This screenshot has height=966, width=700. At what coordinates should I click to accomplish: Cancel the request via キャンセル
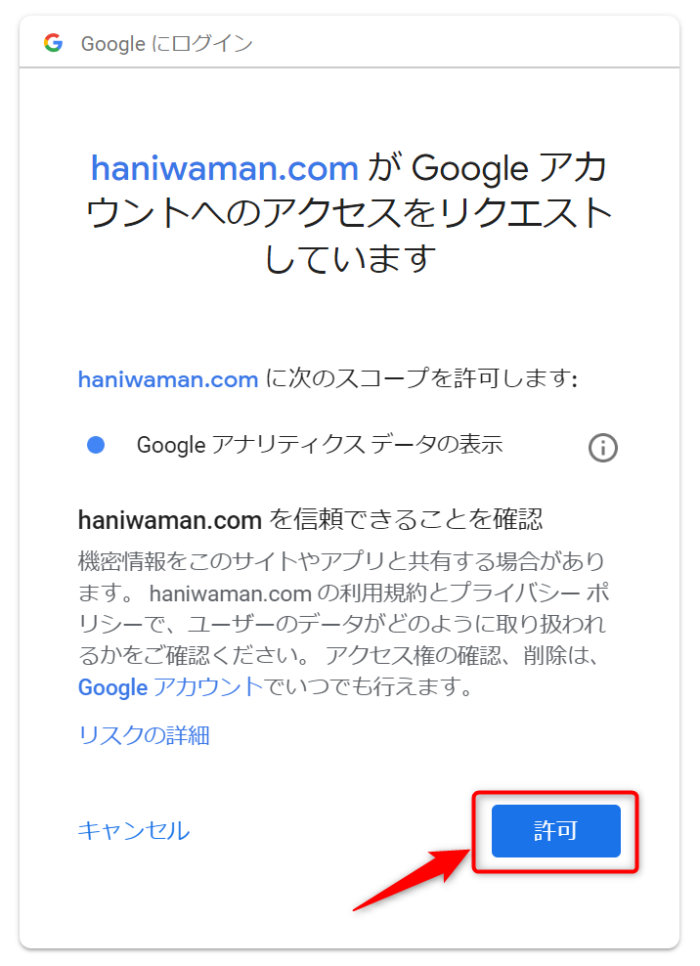click(x=134, y=830)
